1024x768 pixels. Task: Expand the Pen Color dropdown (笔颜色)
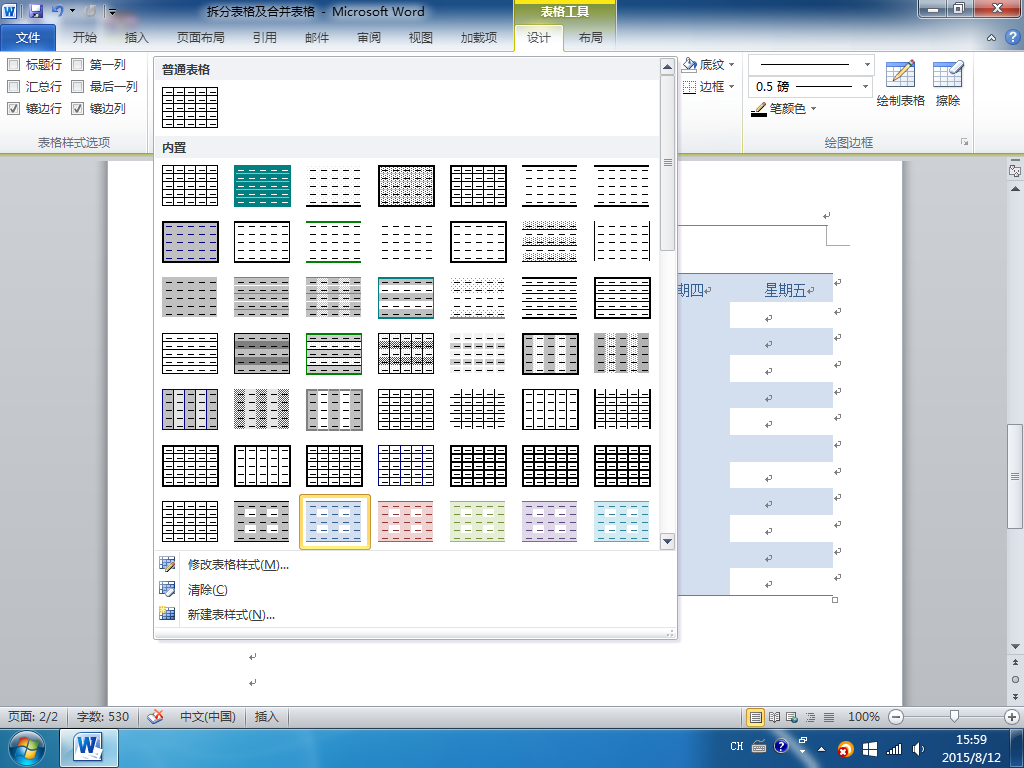tap(814, 108)
